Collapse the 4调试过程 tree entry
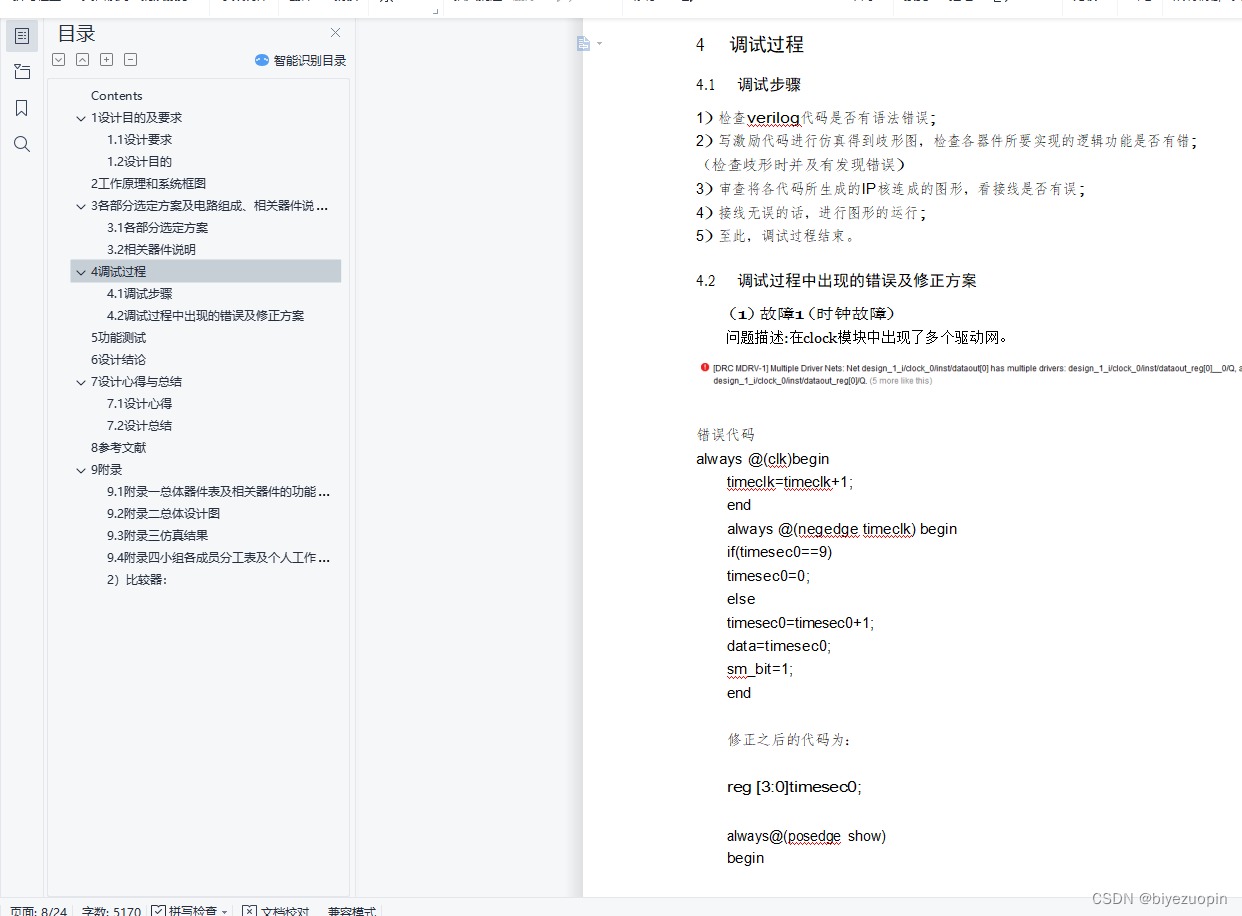Viewport: 1242px width, 916px height. [81, 271]
